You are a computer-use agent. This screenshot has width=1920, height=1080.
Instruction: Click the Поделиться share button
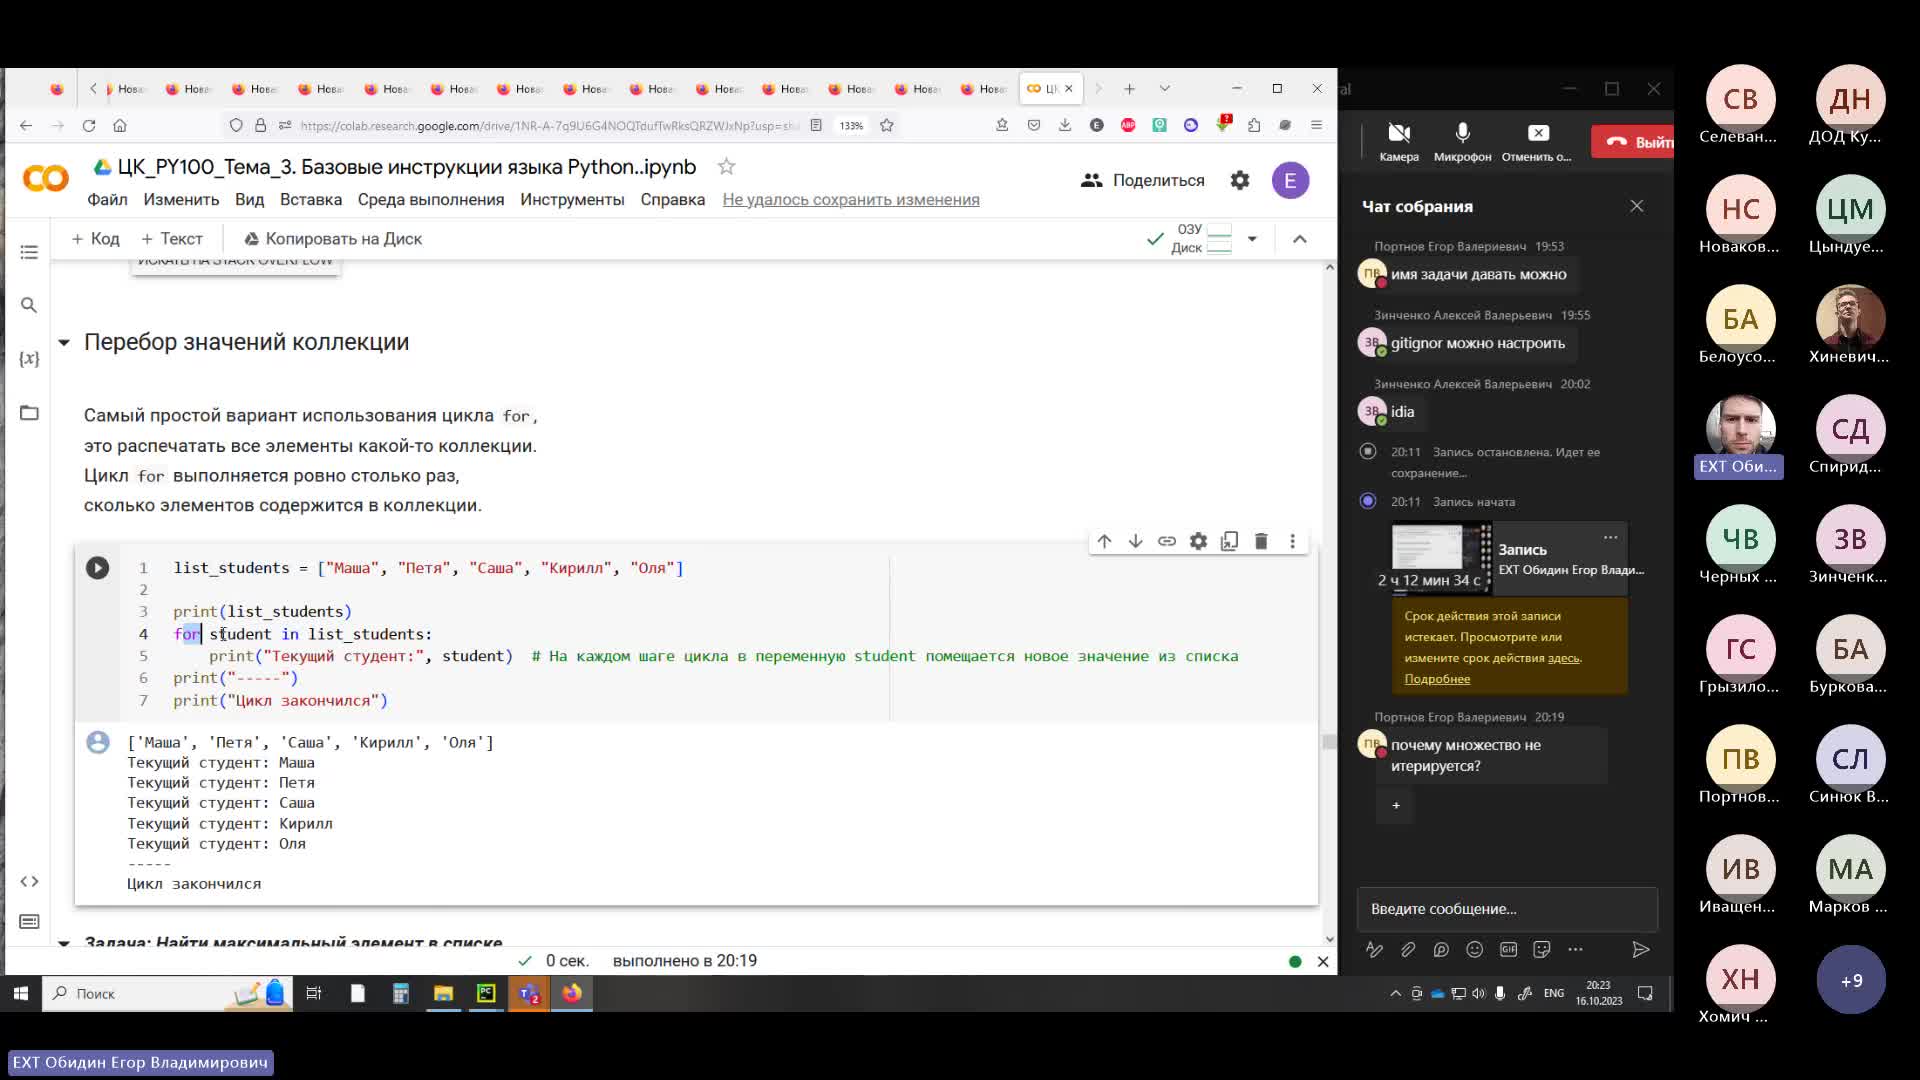point(1143,180)
